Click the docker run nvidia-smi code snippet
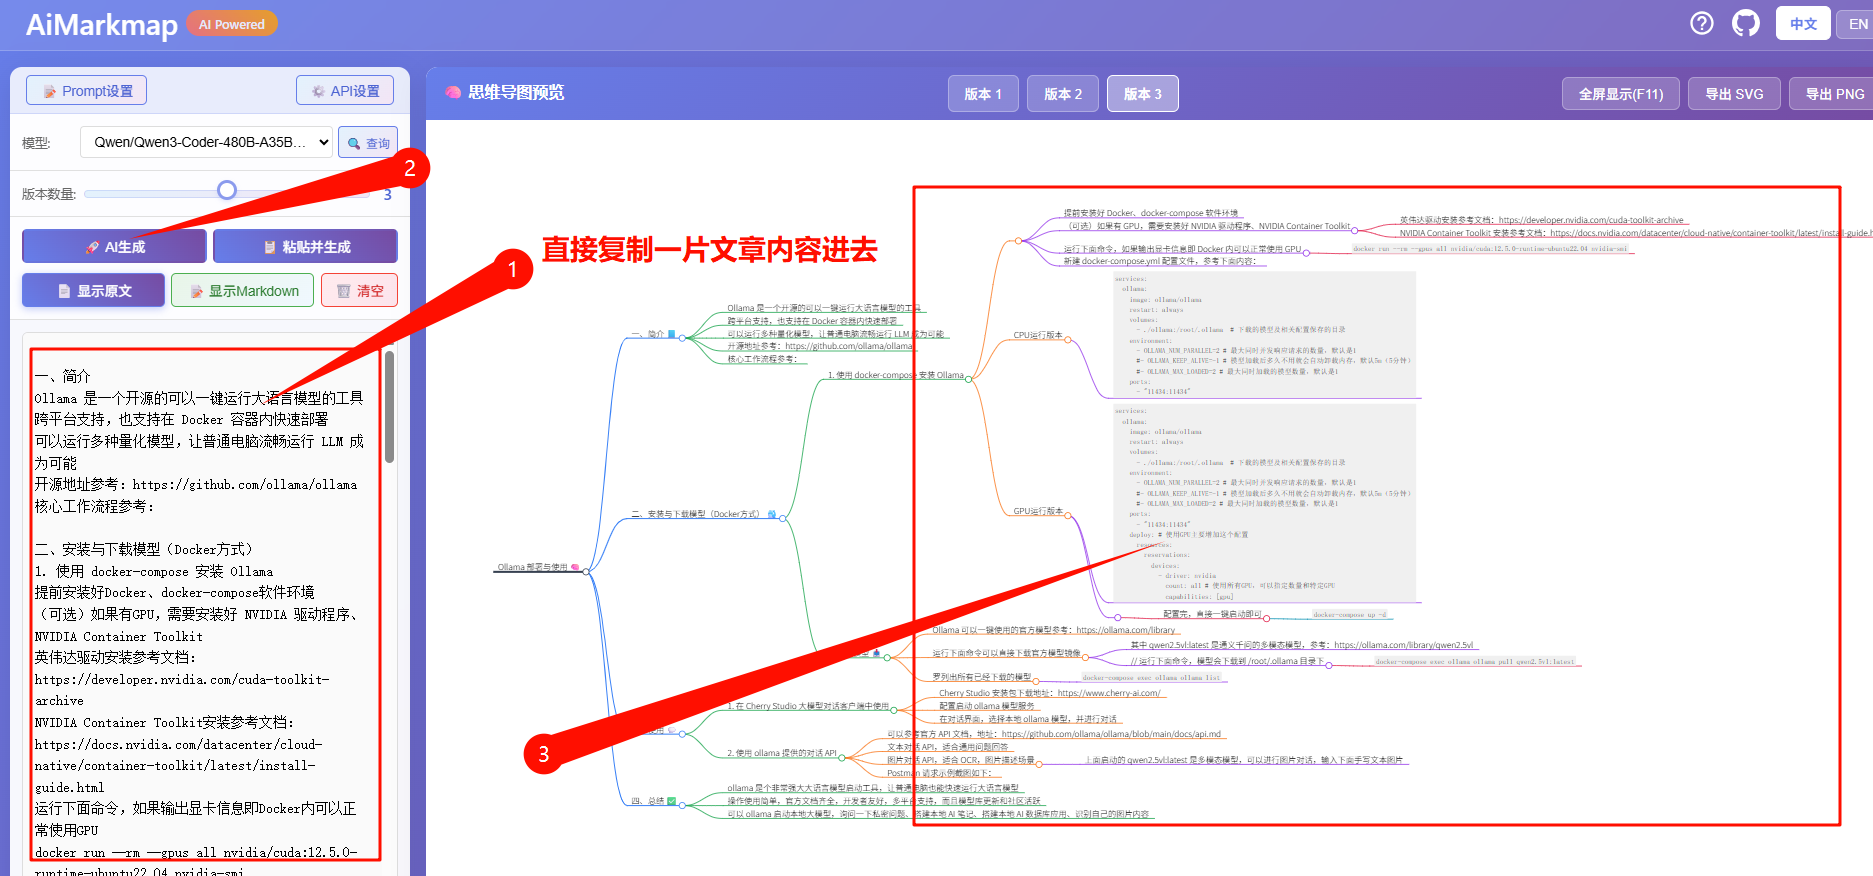Viewport: 1873px width, 876px height. [1490, 249]
